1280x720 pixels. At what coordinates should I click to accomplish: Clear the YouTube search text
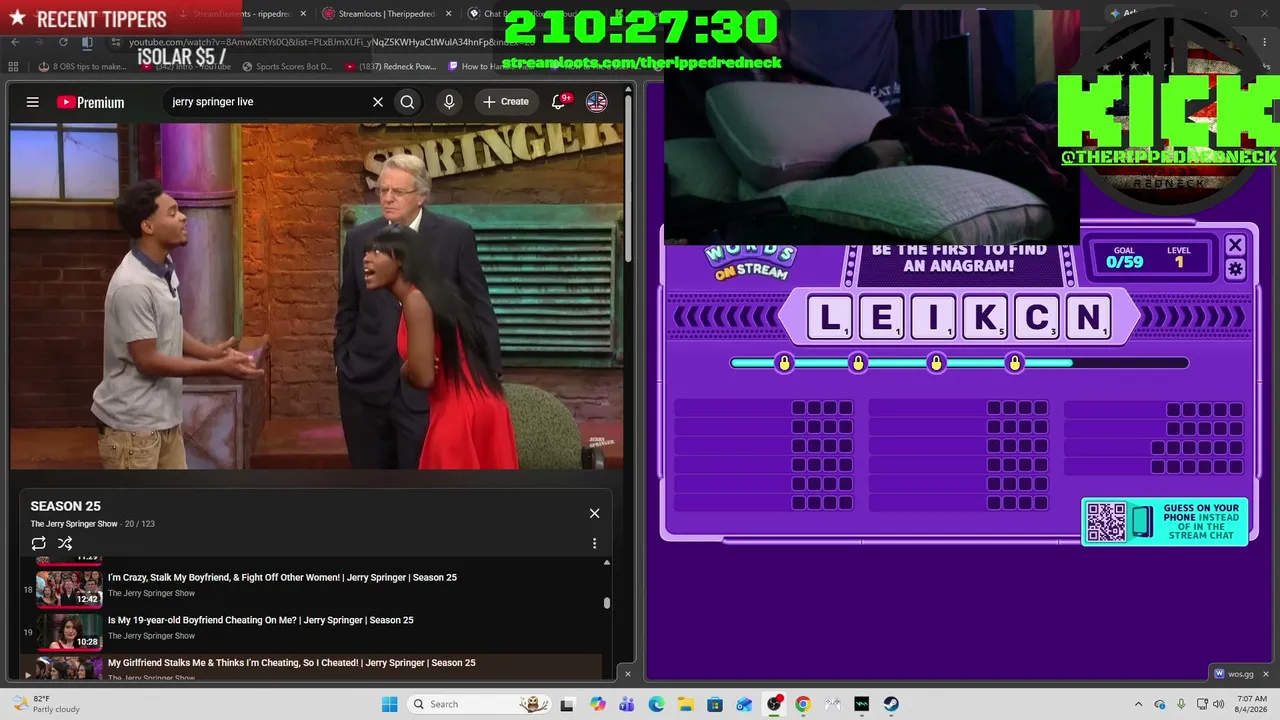click(378, 102)
